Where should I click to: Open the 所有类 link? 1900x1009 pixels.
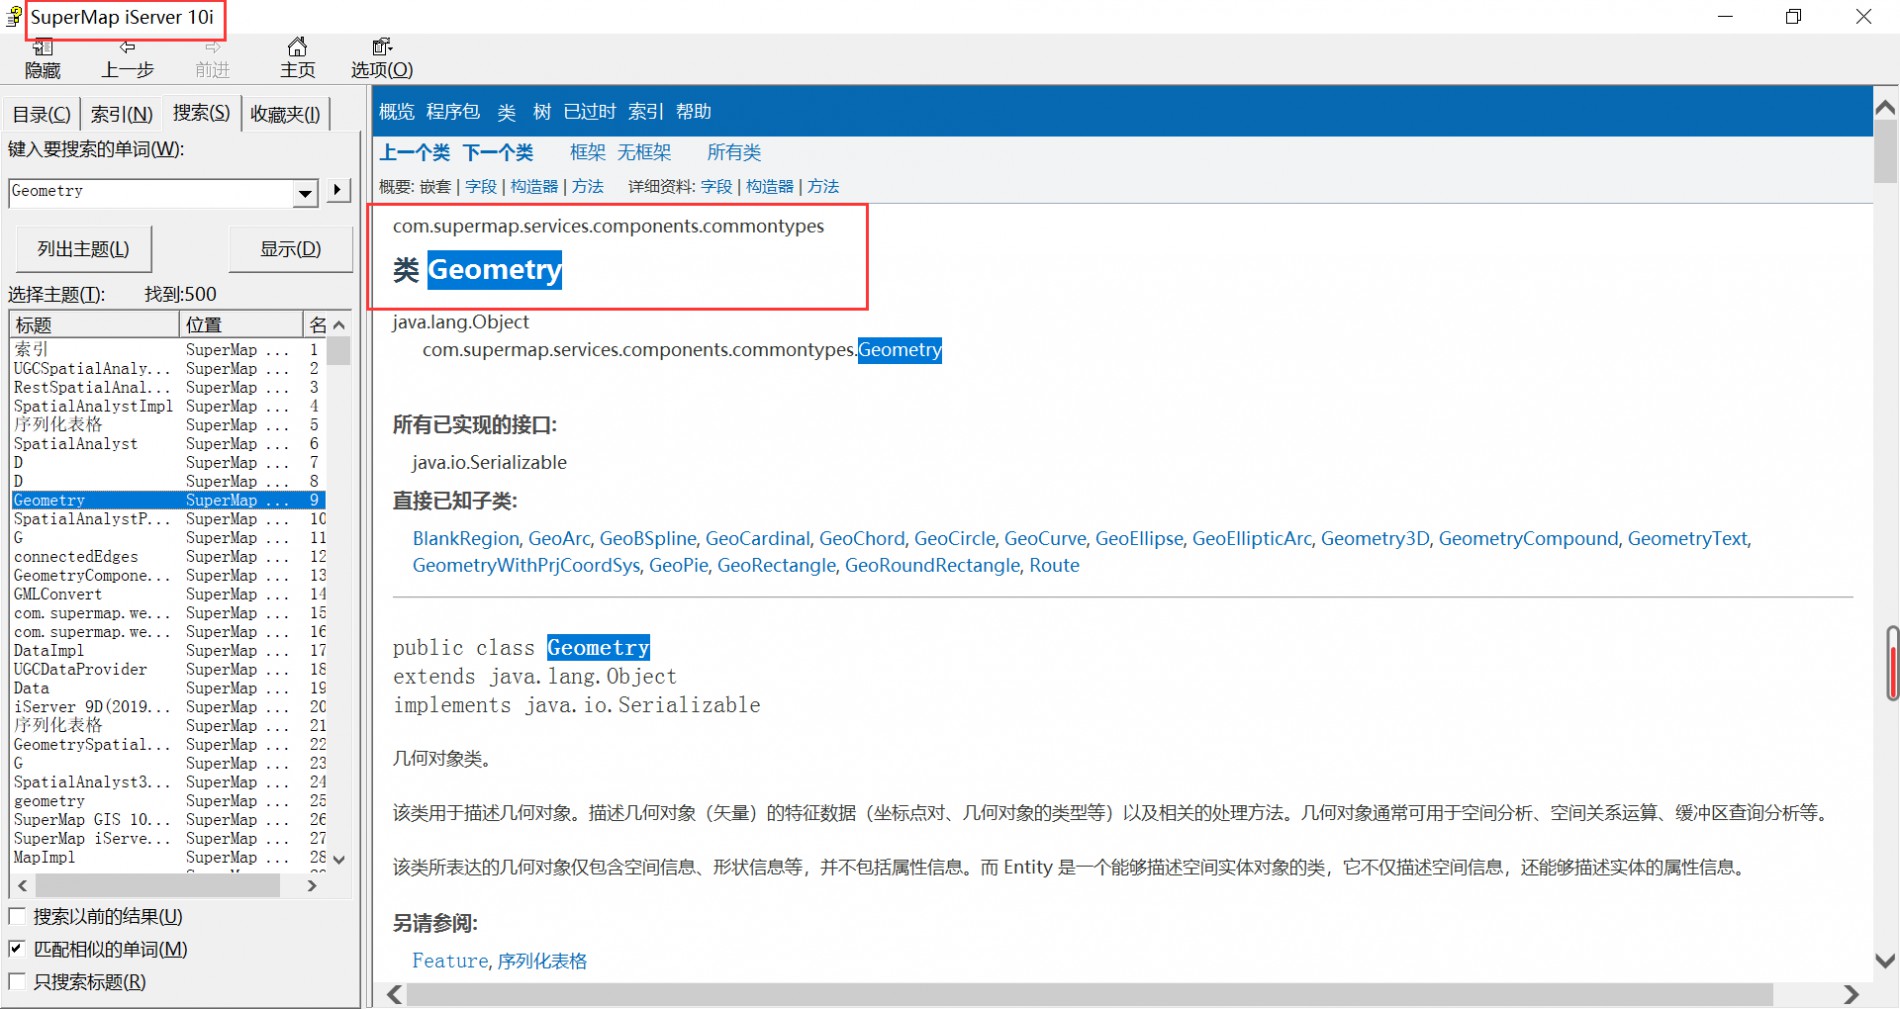[734, 152]
